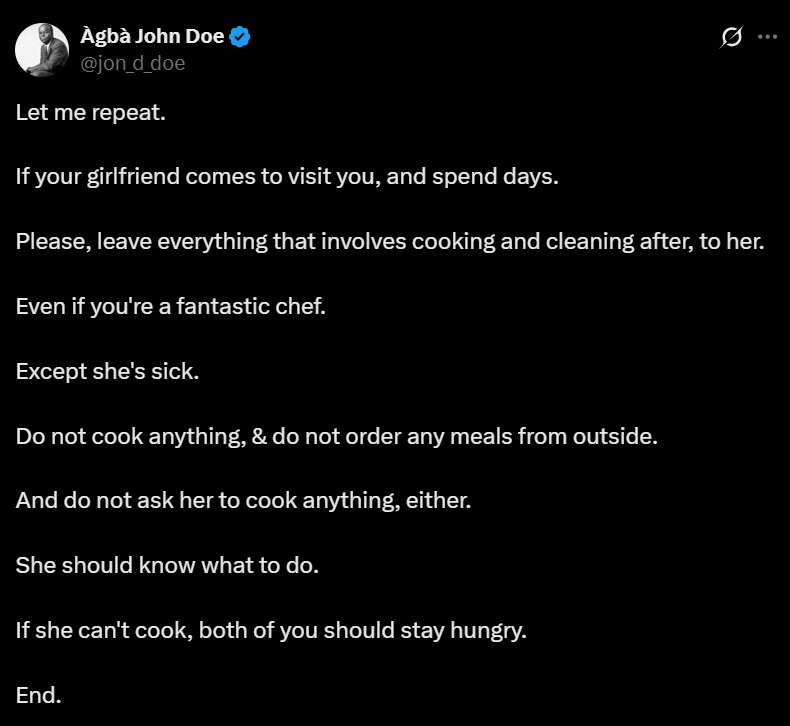Click the text "Even if you're a fantastic chef."
The height and width of the screenshot is (726, 790).
(171, 307)
